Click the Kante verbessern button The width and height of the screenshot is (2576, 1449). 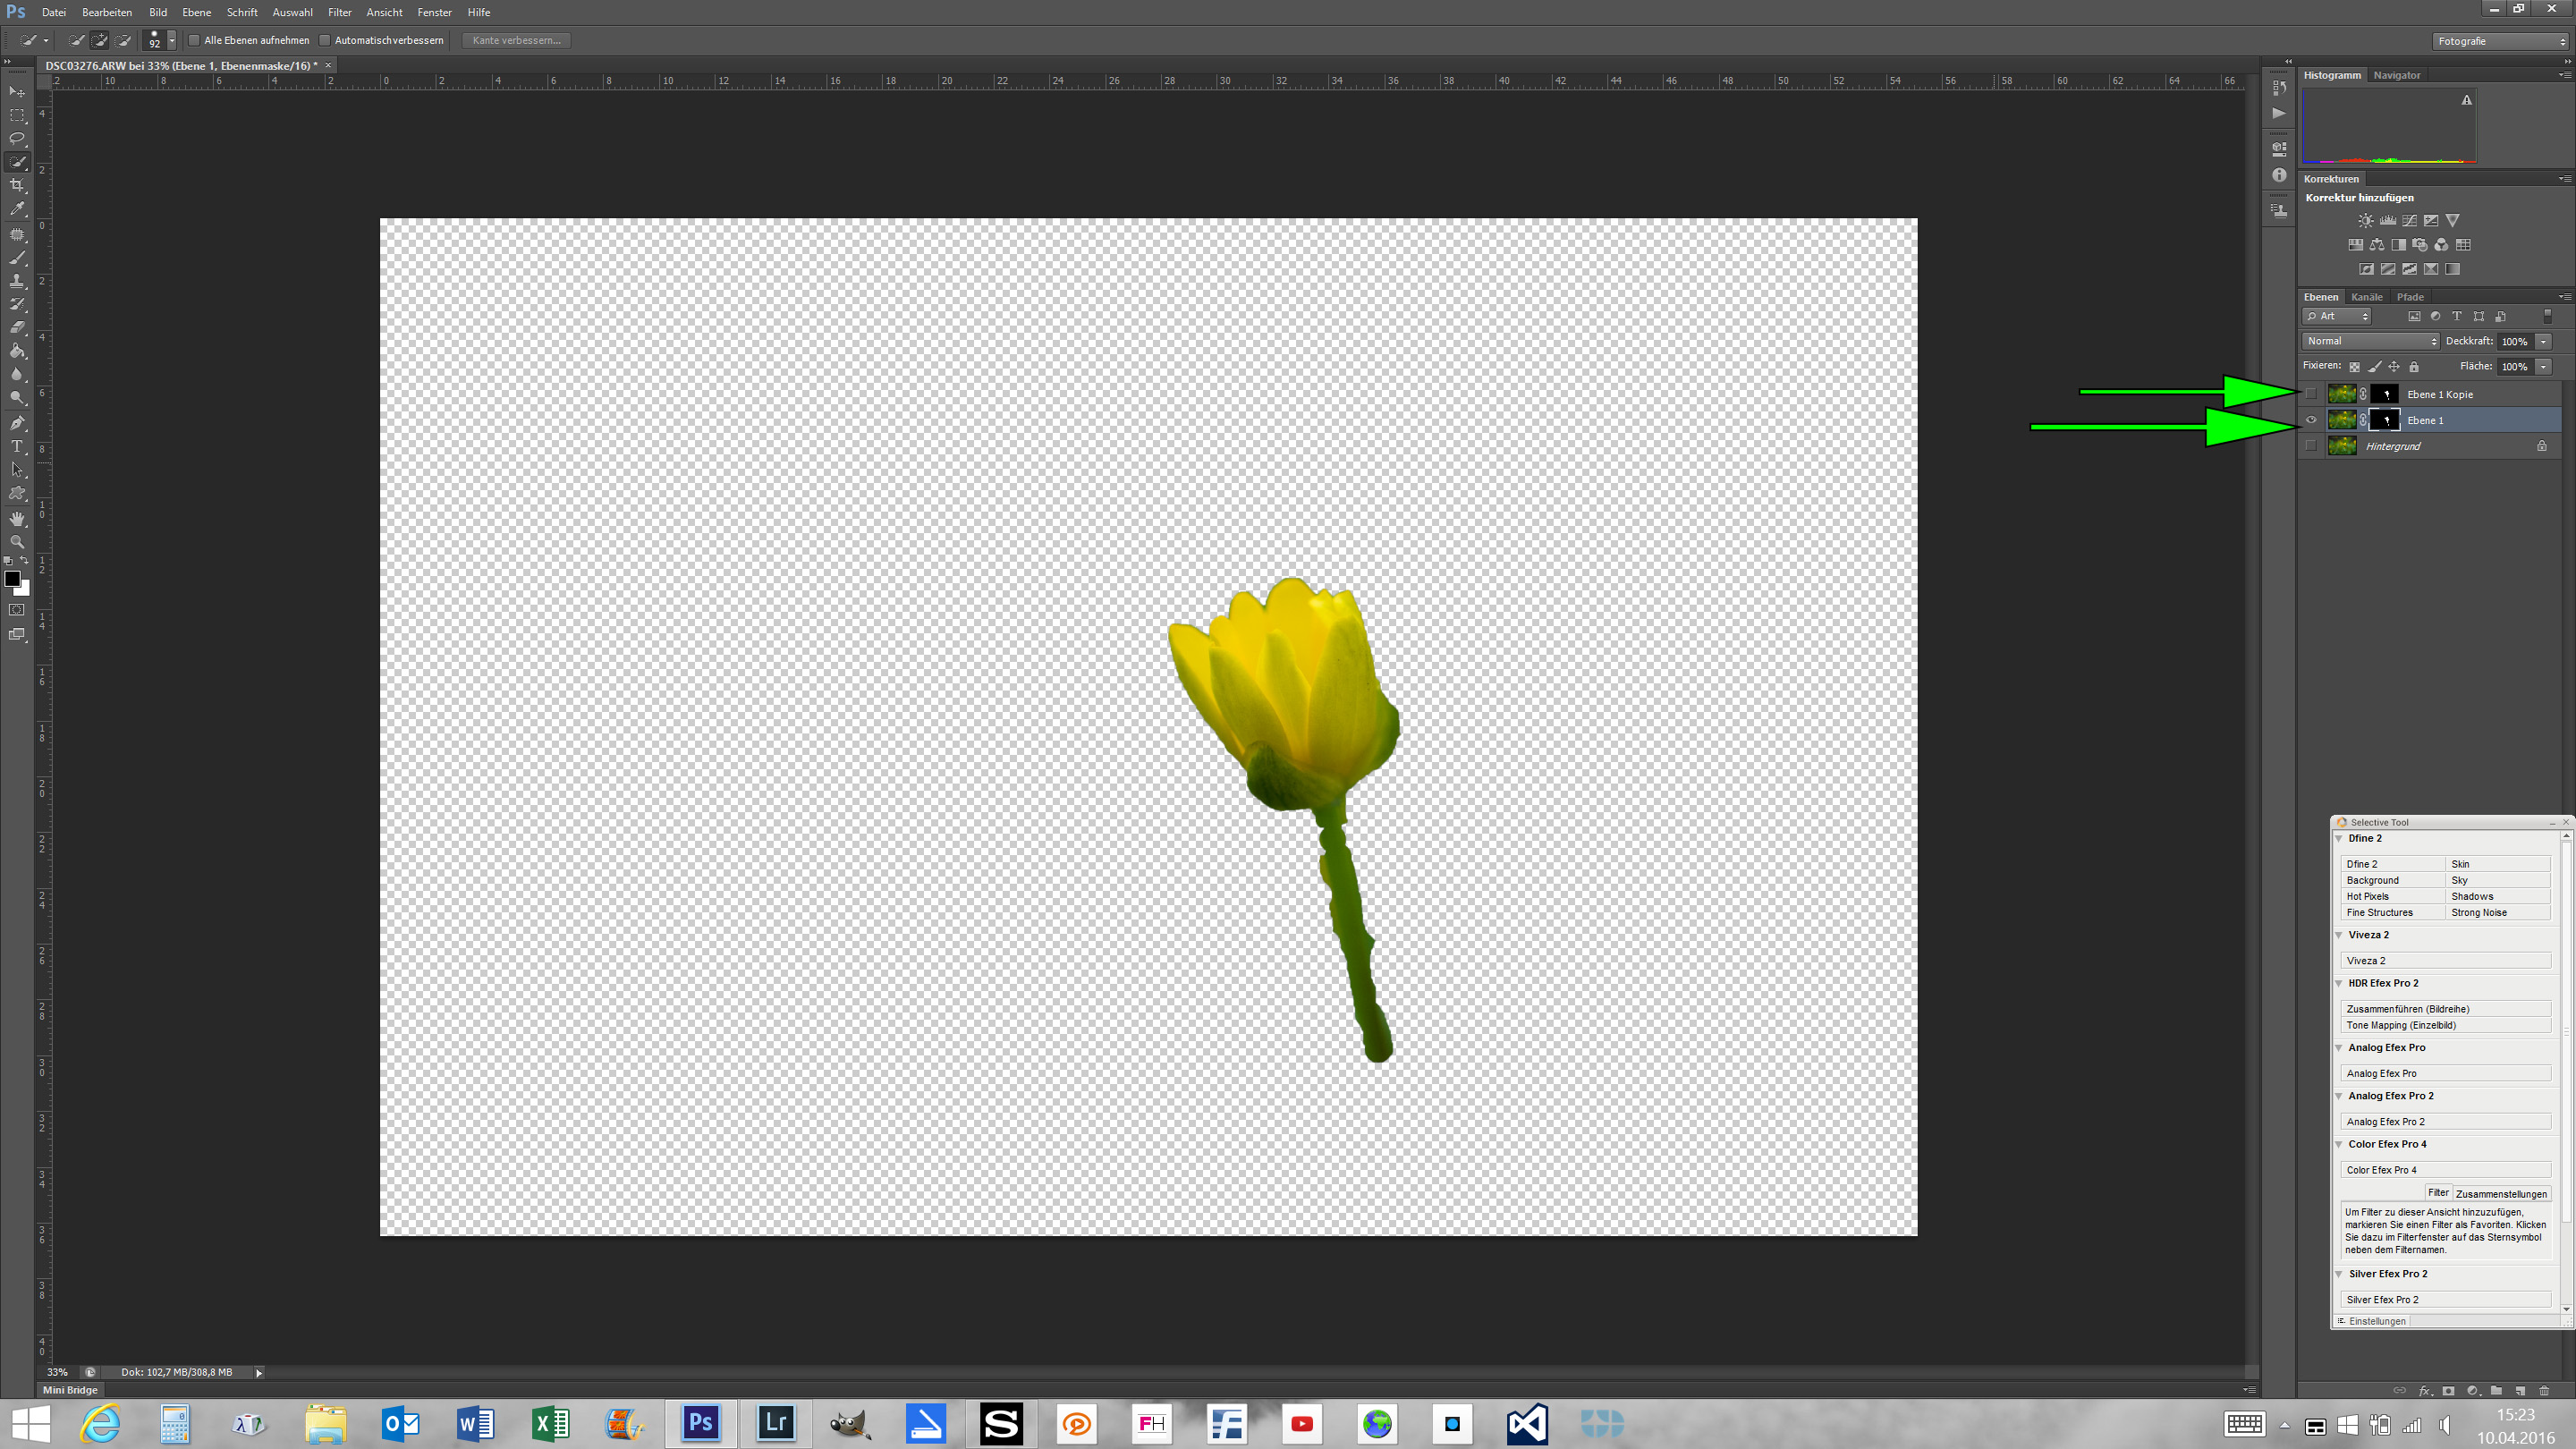pyautogui.click(x=517, y=41)
